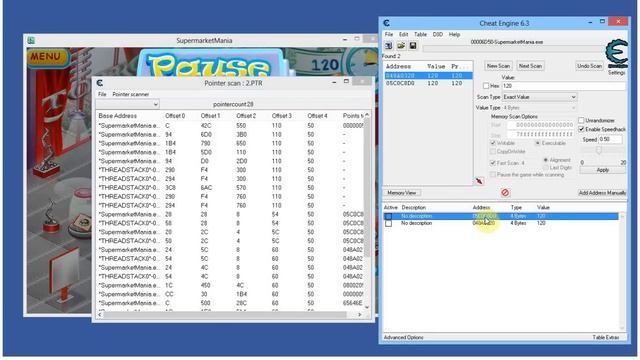
Task: Activate the first address list entry checkbox
Action: 388,216
